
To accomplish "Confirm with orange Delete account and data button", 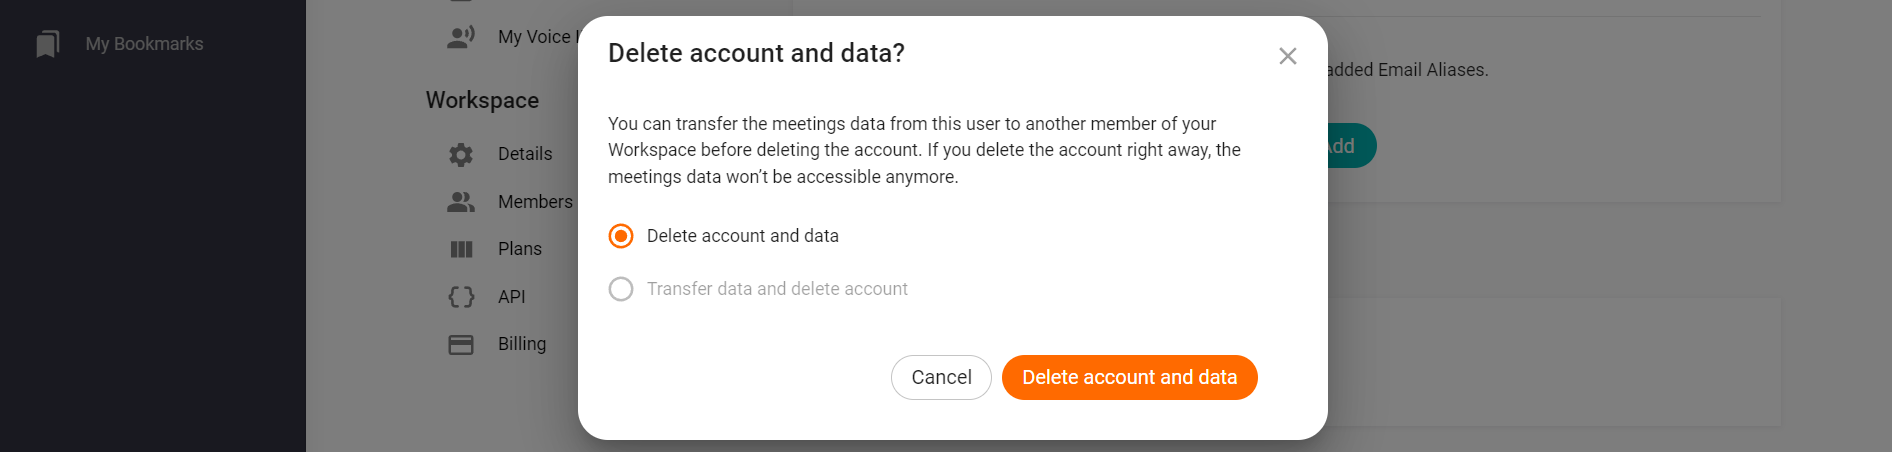I will 1129,377.
